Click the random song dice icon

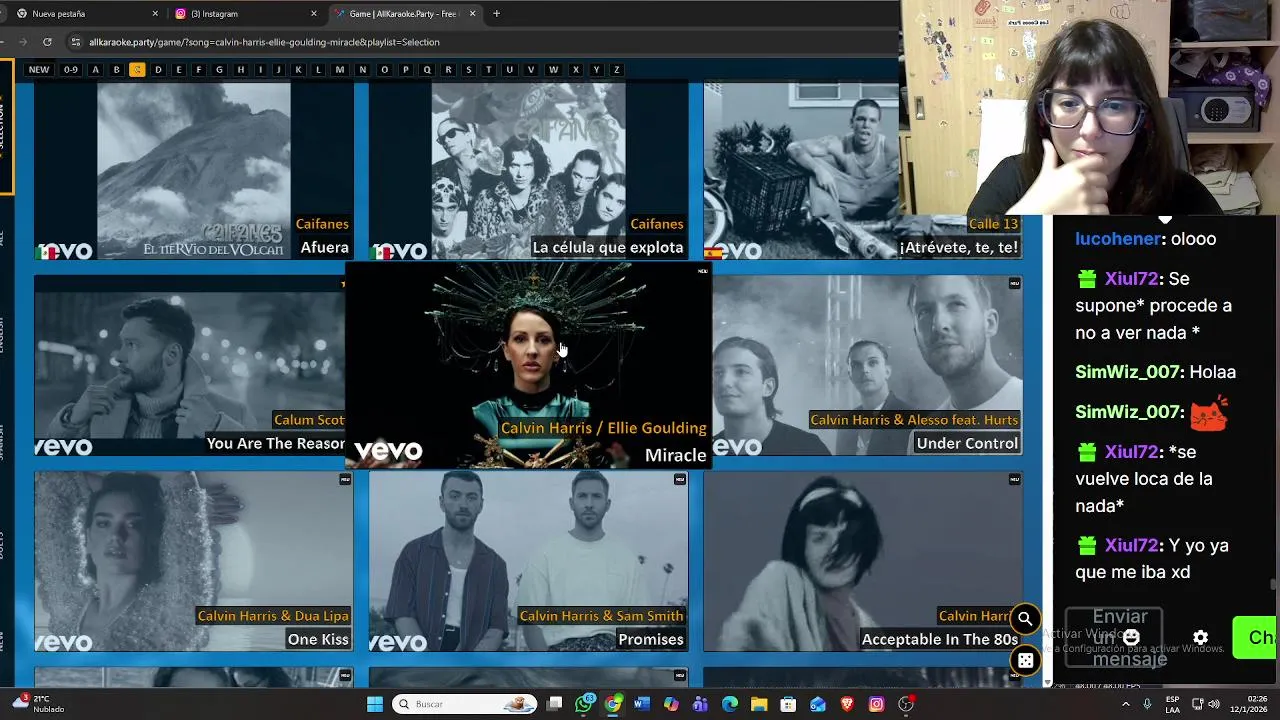click(1025, 660)
